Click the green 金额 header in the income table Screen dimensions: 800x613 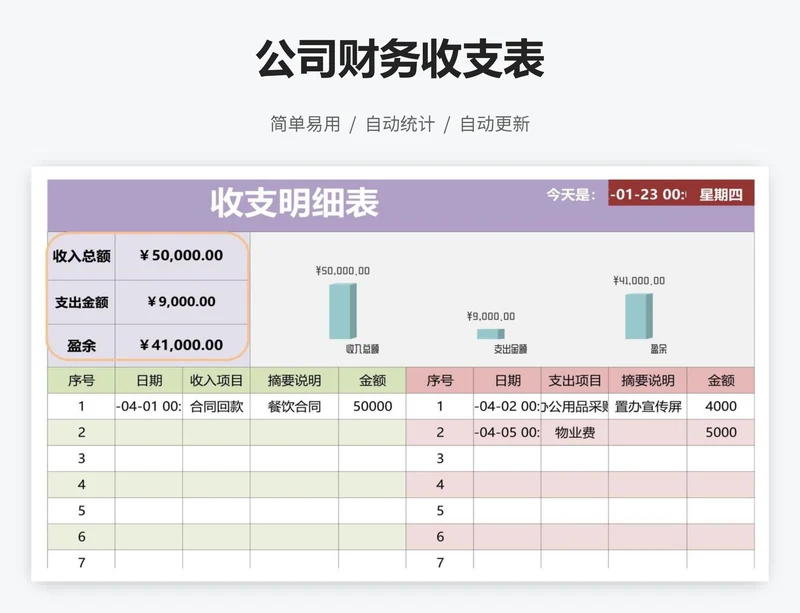(x=372, y=380)
